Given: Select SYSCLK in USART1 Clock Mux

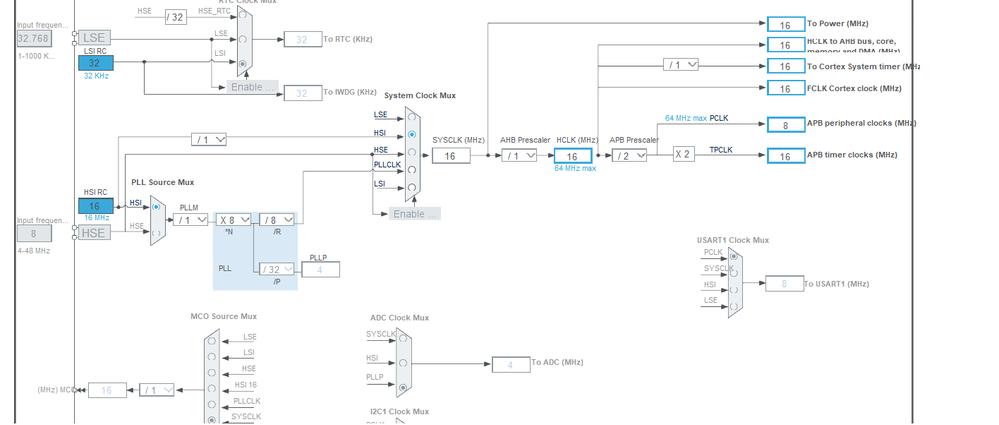Looking at the screenshot, I should [x=734, y=272].
